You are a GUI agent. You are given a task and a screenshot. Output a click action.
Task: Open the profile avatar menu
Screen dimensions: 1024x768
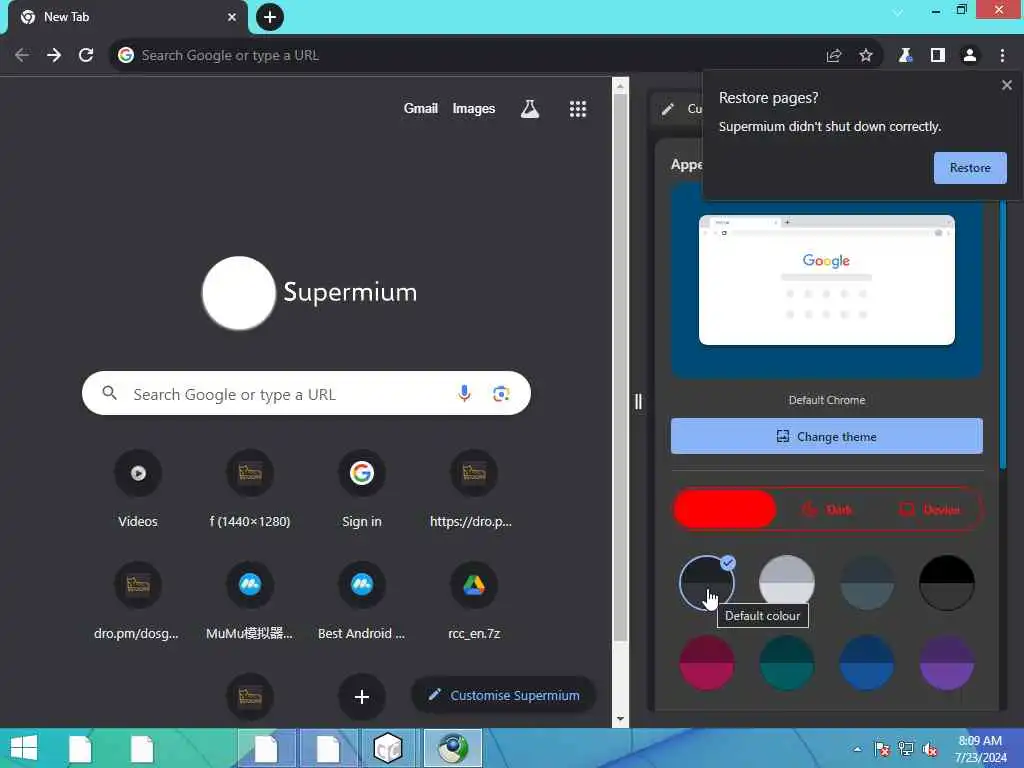[970, 56]
